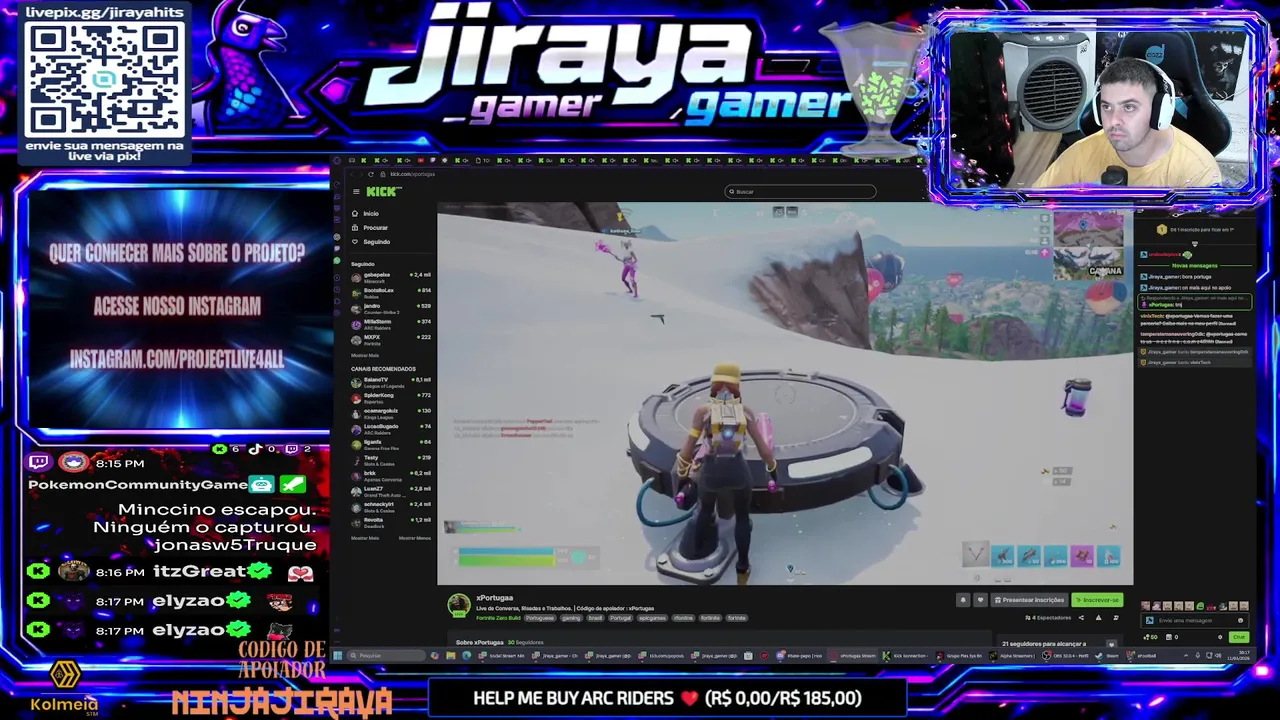Select the gaming stream tag
Viewport: 1280px width, 720px height.
(571, 618)
